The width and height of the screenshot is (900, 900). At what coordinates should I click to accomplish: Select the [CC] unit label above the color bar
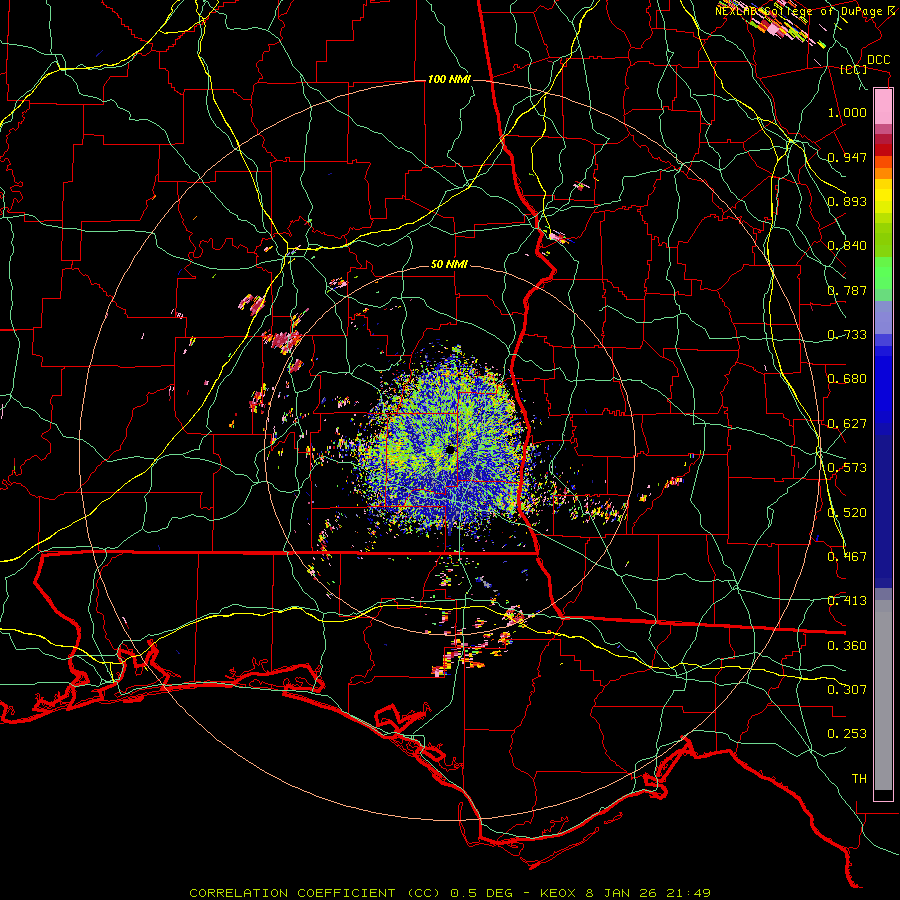853,69
